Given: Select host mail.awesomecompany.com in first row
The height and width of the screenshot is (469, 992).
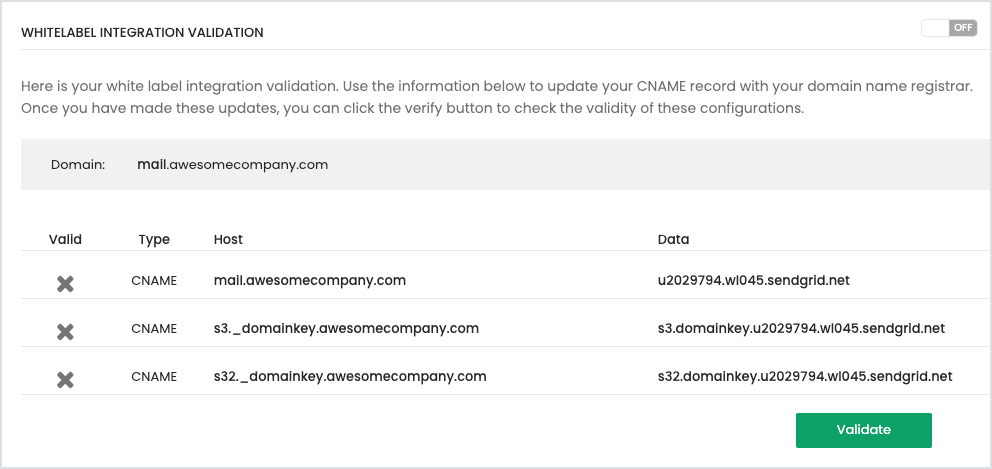Looking at the screenshot, I should [310, 281].
